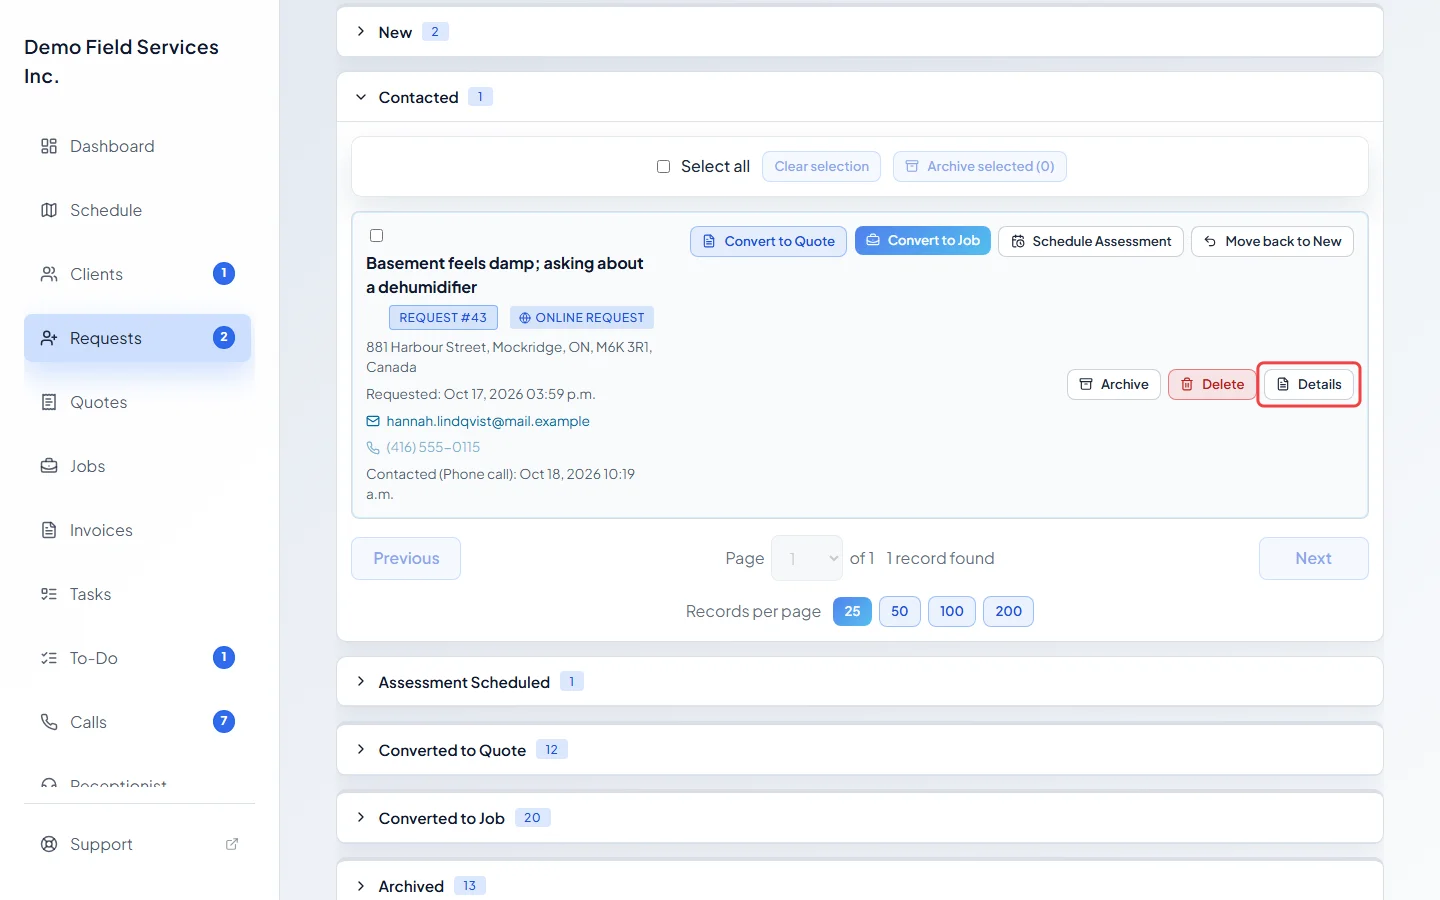Open the Calls phone icon
The image size is (1440, 900).
(49, 722)
